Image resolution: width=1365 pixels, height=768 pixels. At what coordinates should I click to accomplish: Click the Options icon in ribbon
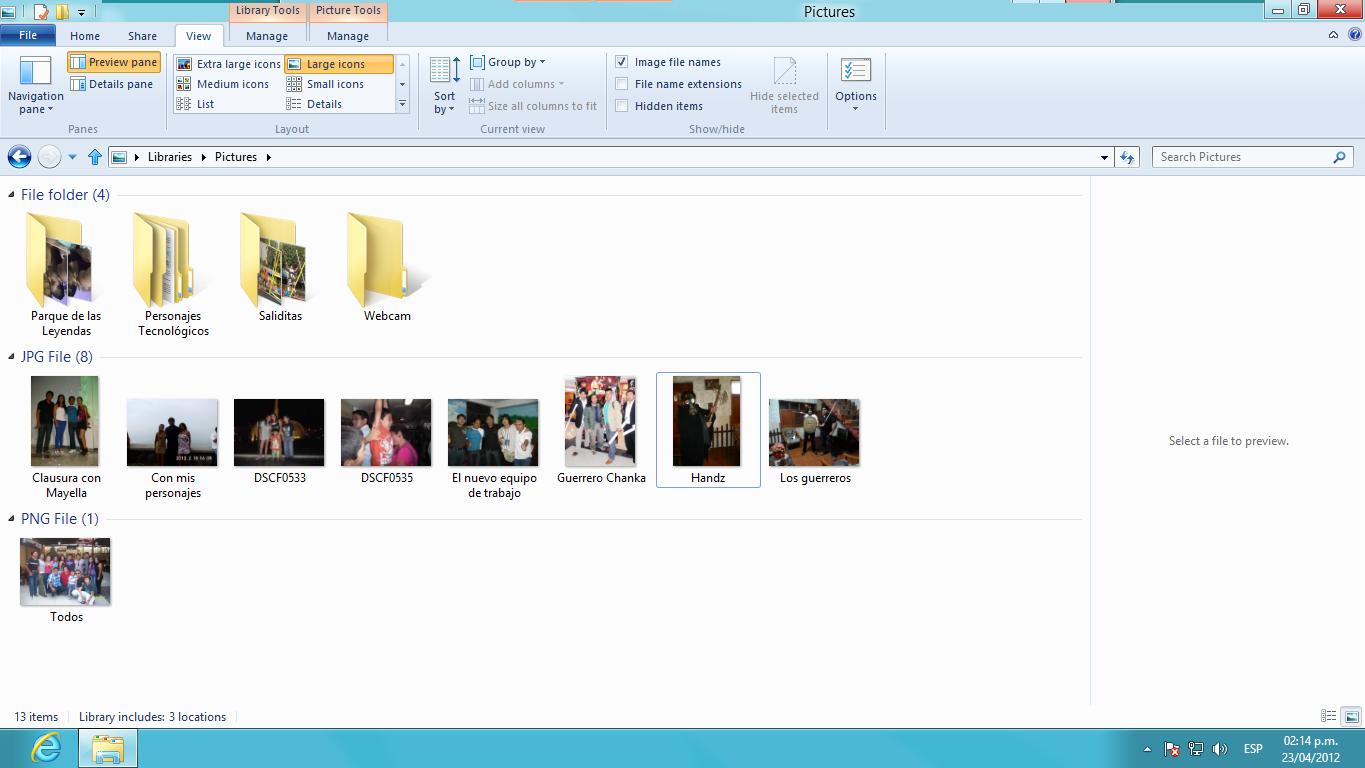(855, 72)
